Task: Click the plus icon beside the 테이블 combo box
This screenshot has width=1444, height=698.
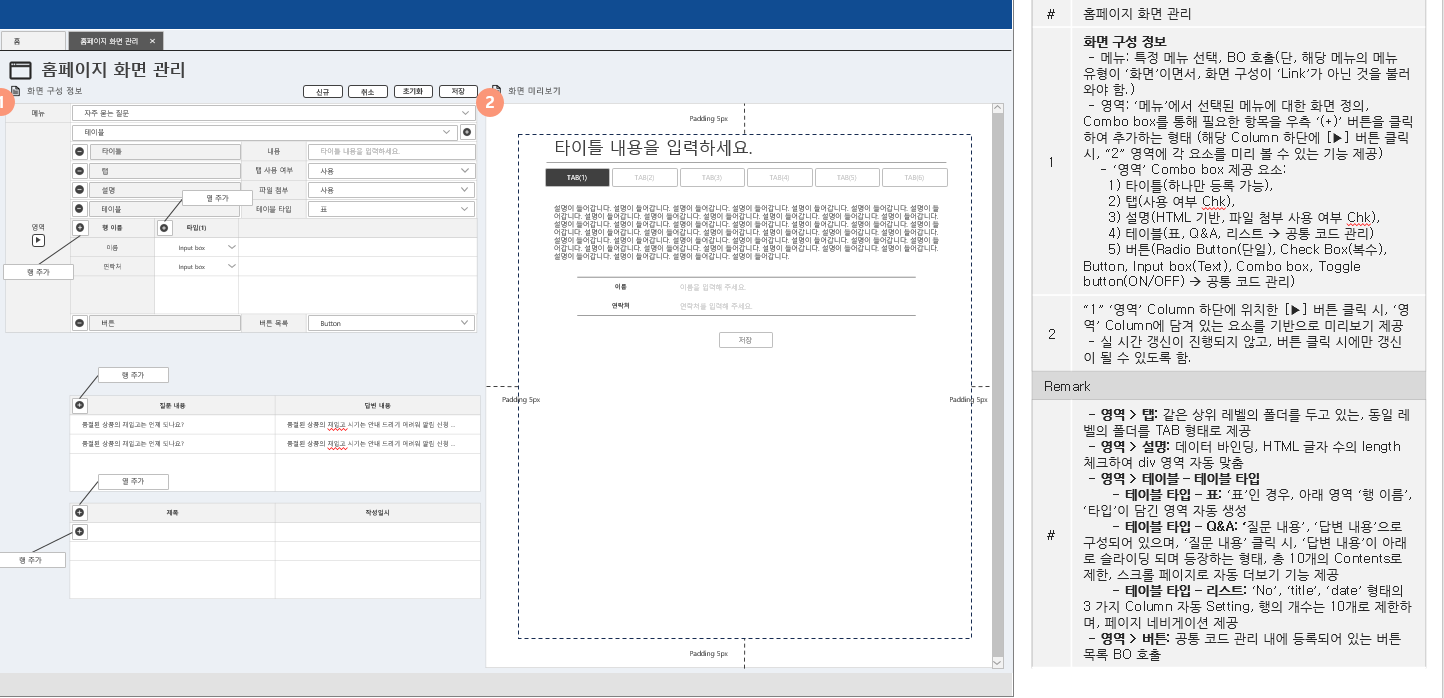Action: (467, 132)
